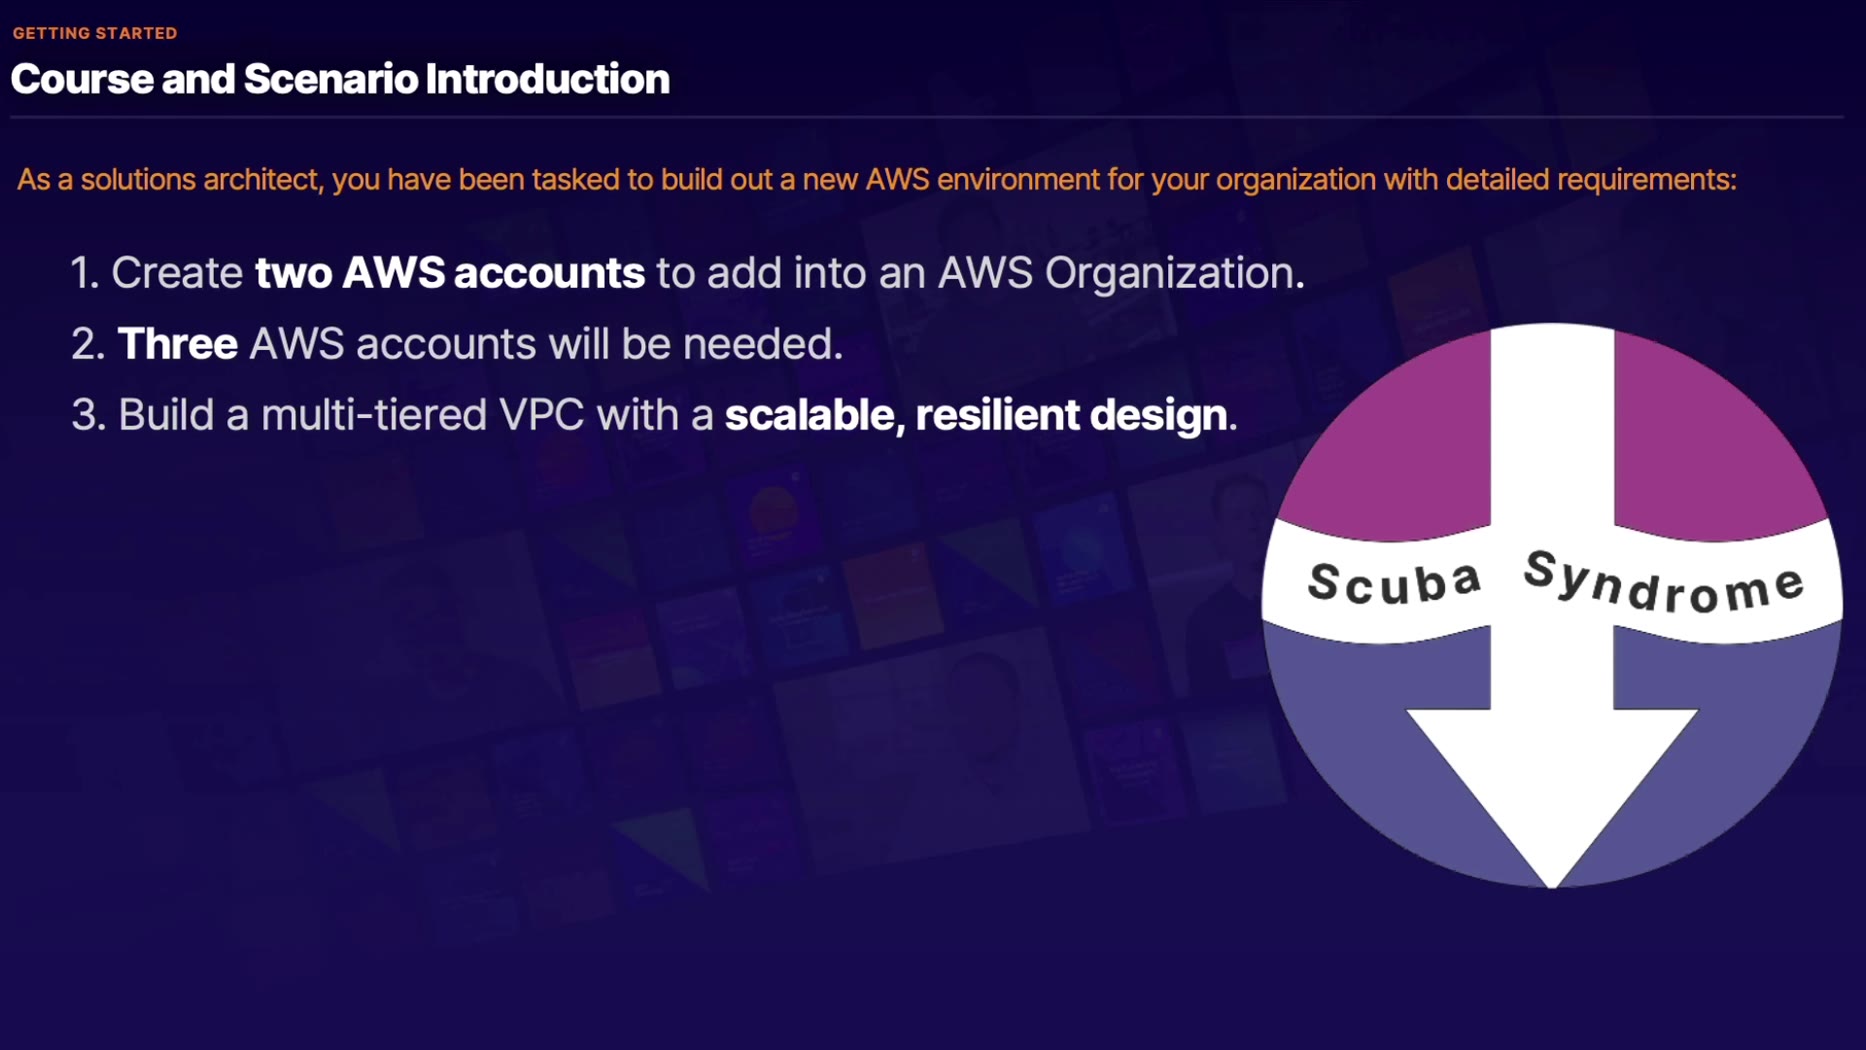Click "AWS accounts will be needed" text

tap(545, 344)
